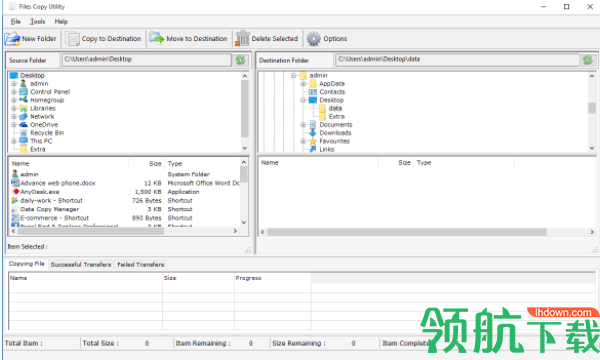Click the destination tree scroll-down arrow
The height and width of the screenshot is (360, 600).
tap(592, 148)
